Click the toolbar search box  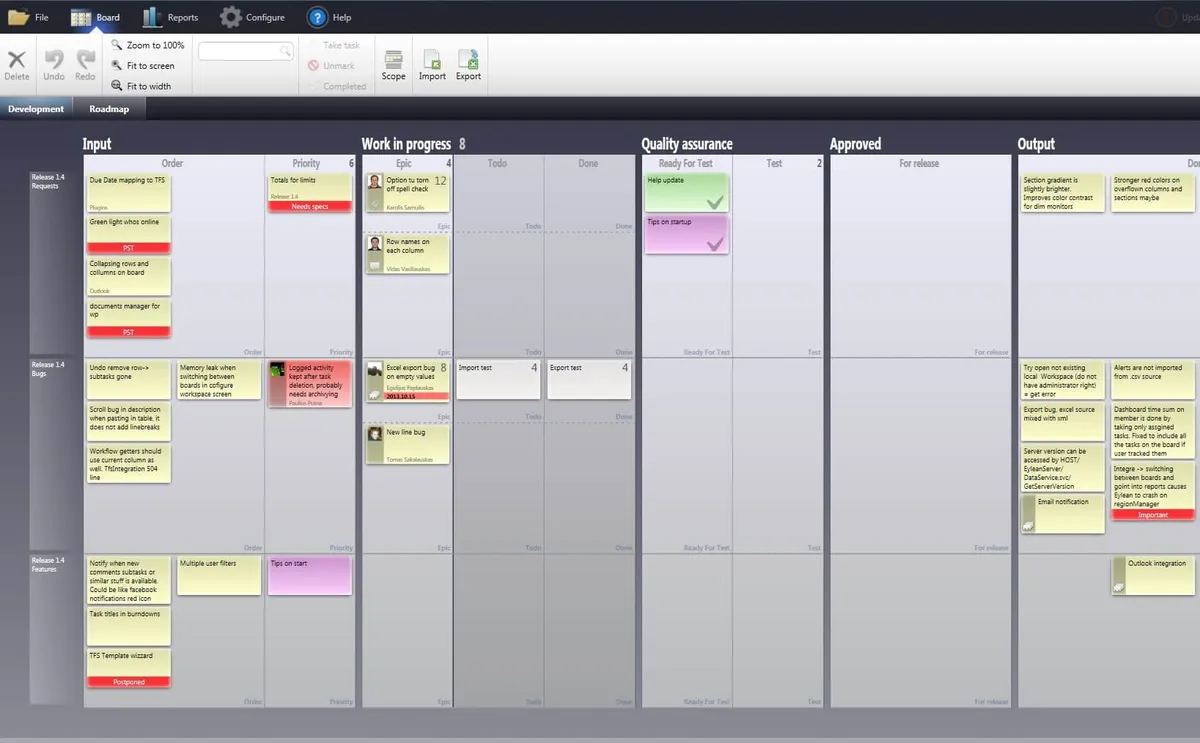pos(246,51)
